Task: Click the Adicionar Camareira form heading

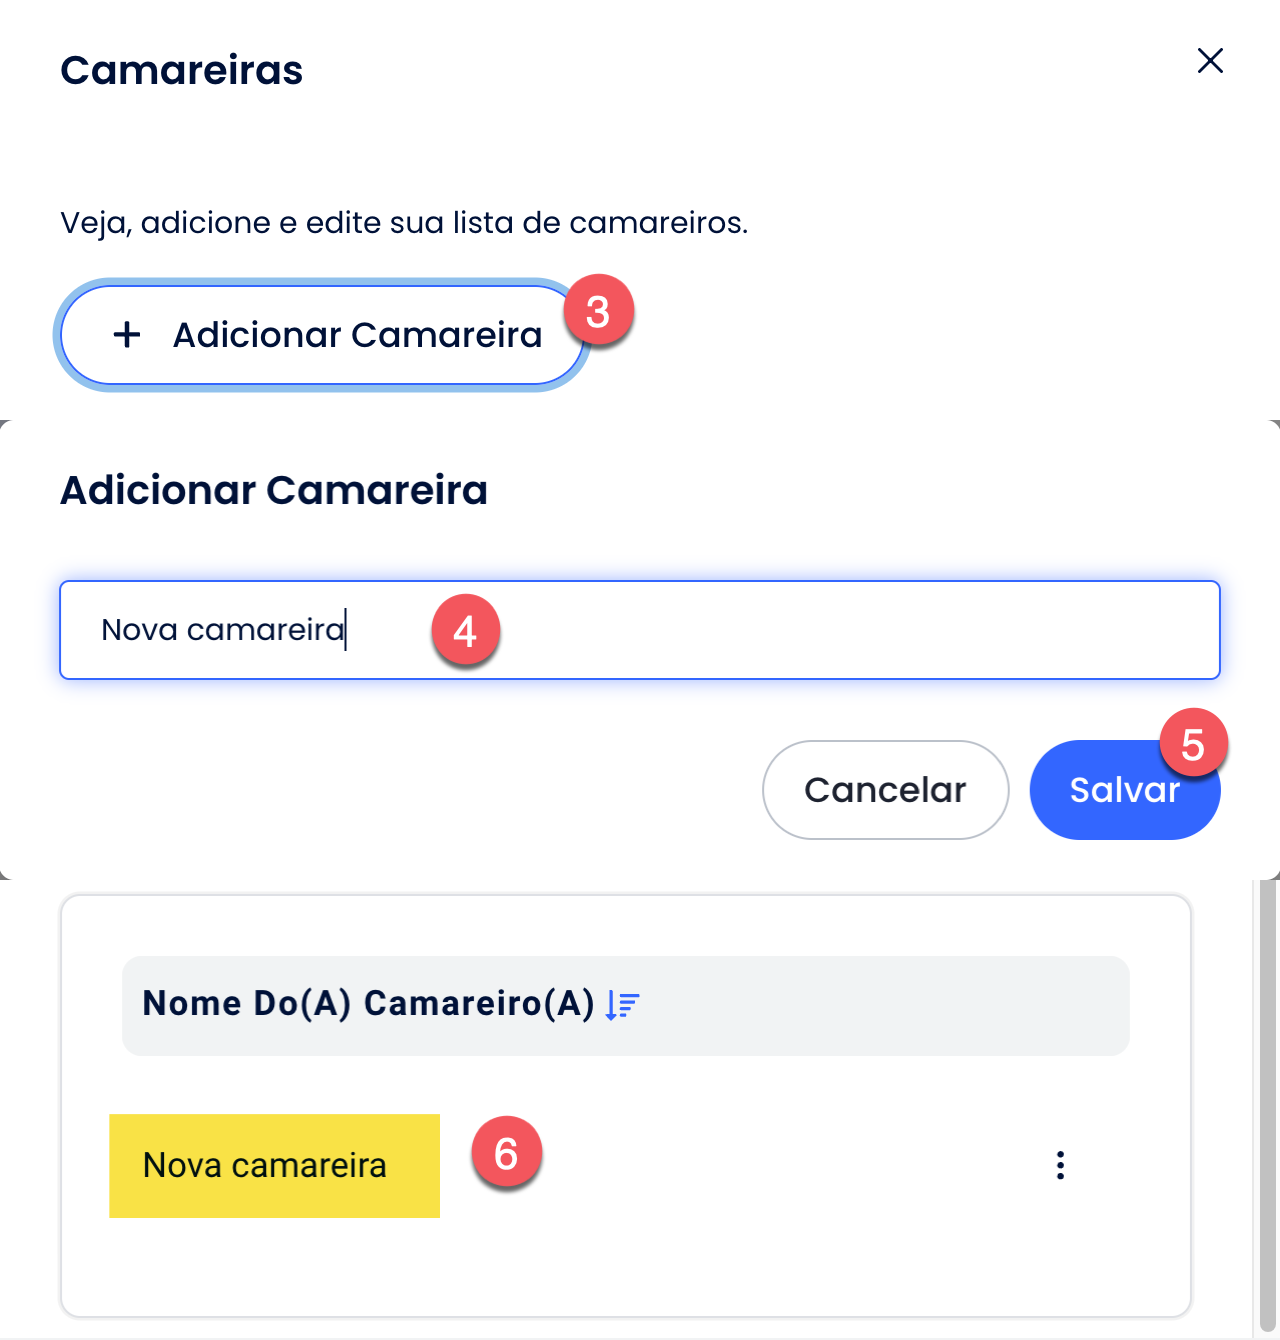Action: [274, 490]
